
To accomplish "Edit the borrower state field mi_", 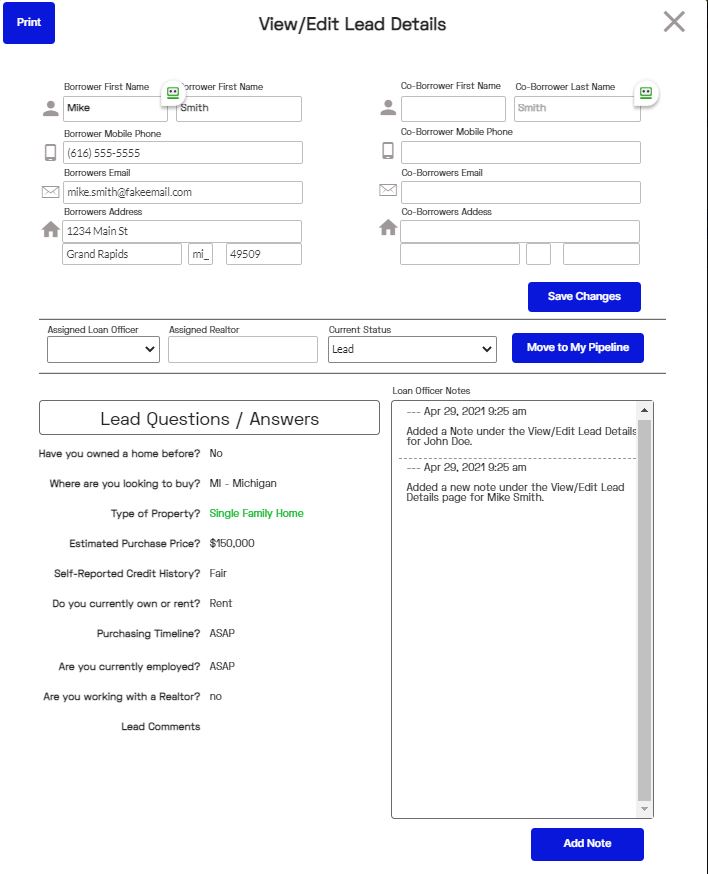I will (x=200, y=254).
